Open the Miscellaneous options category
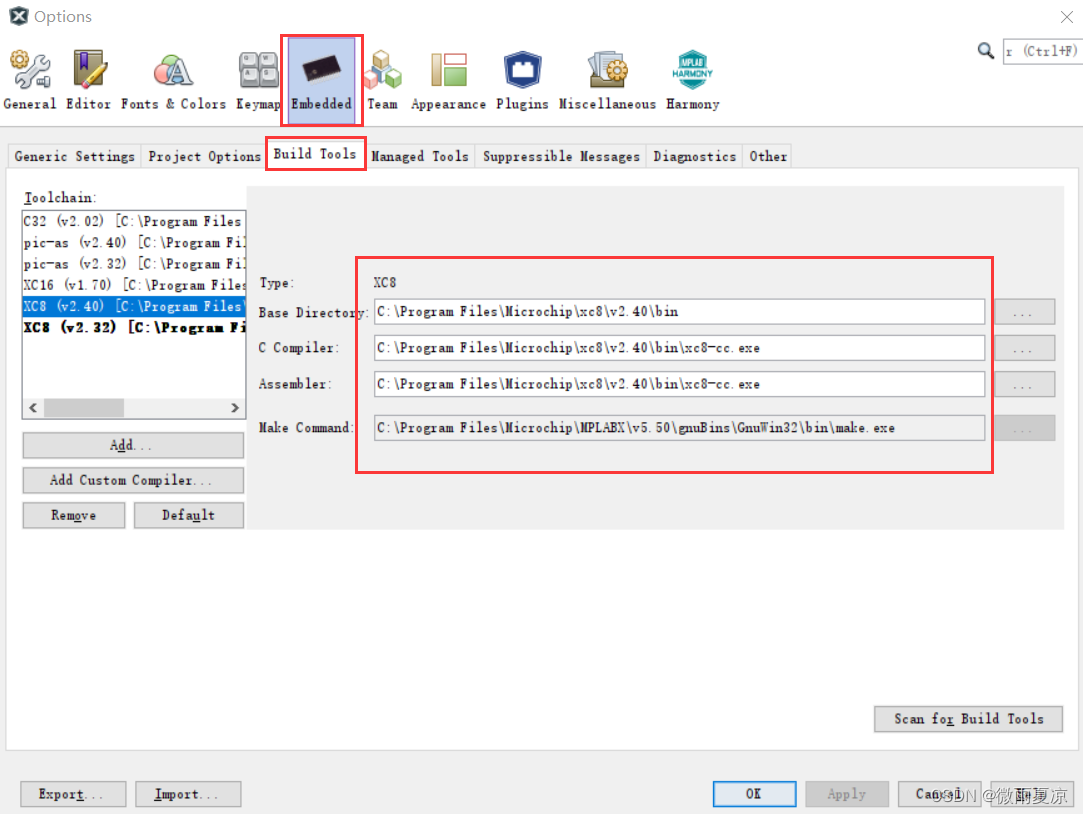This screenshot has height=814, width=1083. (x=607, y=79)
